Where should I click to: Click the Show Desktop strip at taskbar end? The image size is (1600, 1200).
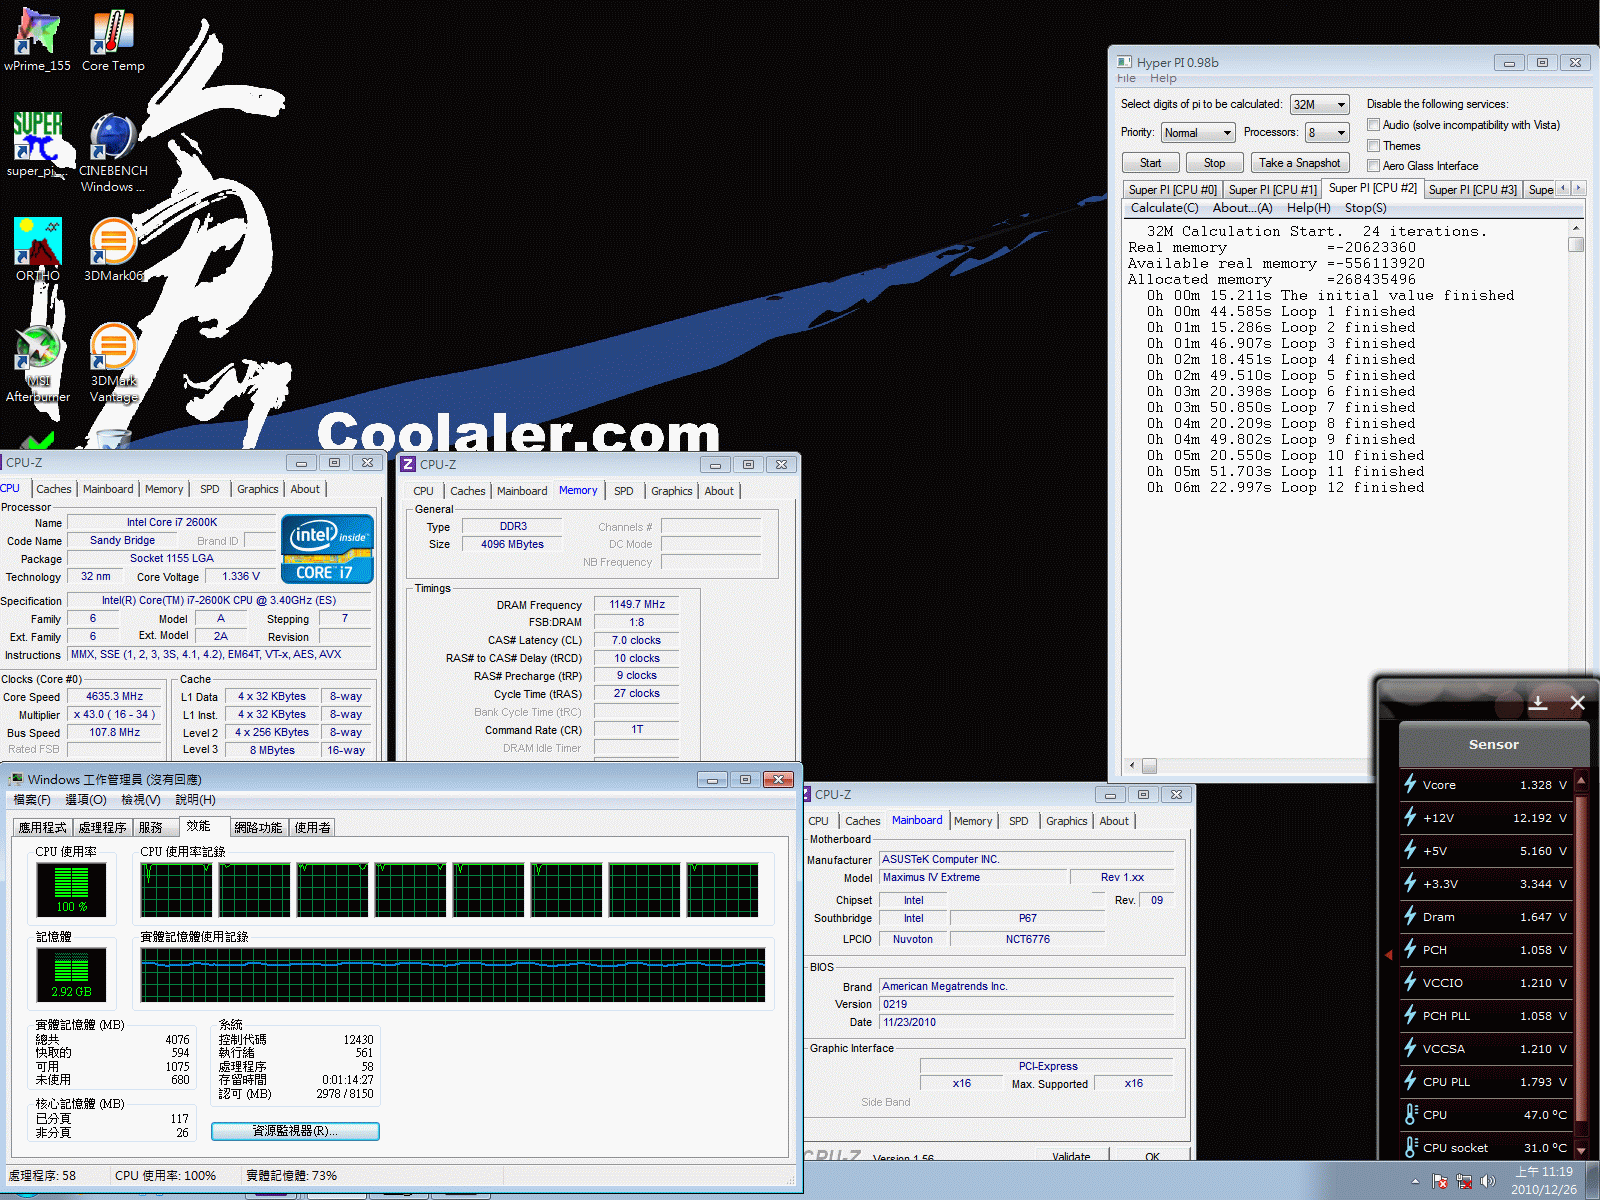pyautogui.click(x=1592, y=1180)
